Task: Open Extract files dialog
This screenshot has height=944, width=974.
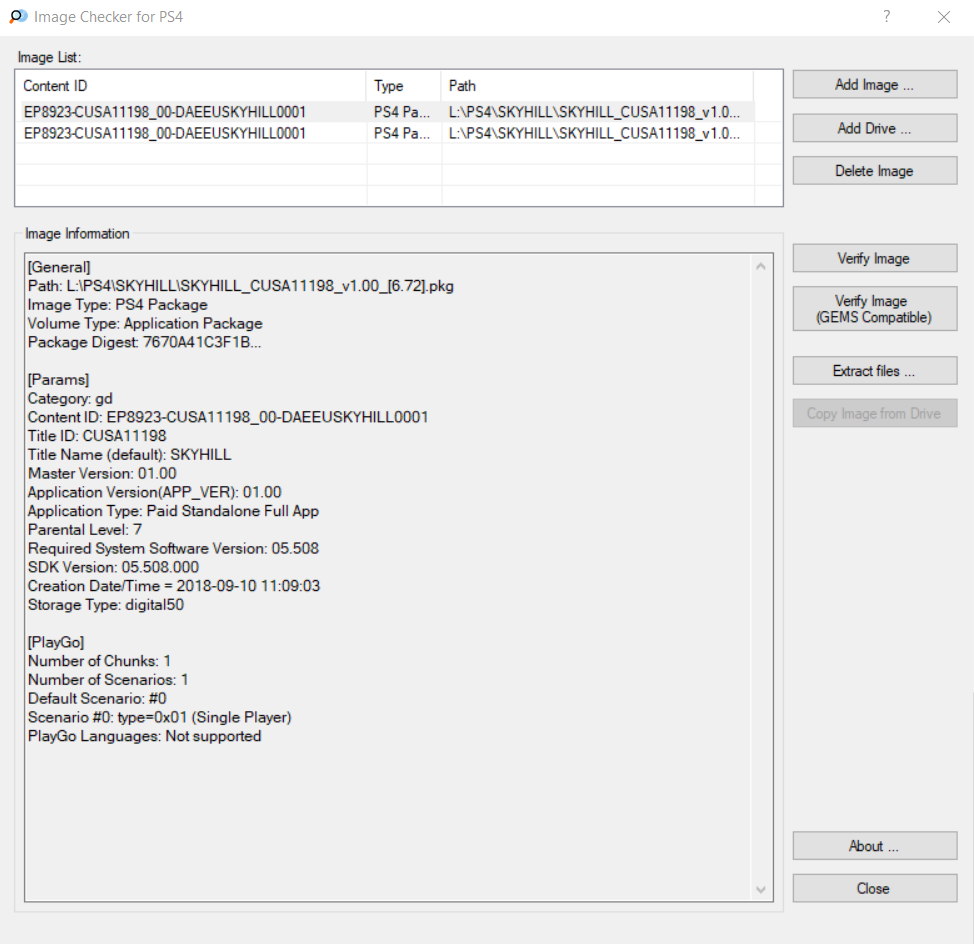Action: coord(875,371)
